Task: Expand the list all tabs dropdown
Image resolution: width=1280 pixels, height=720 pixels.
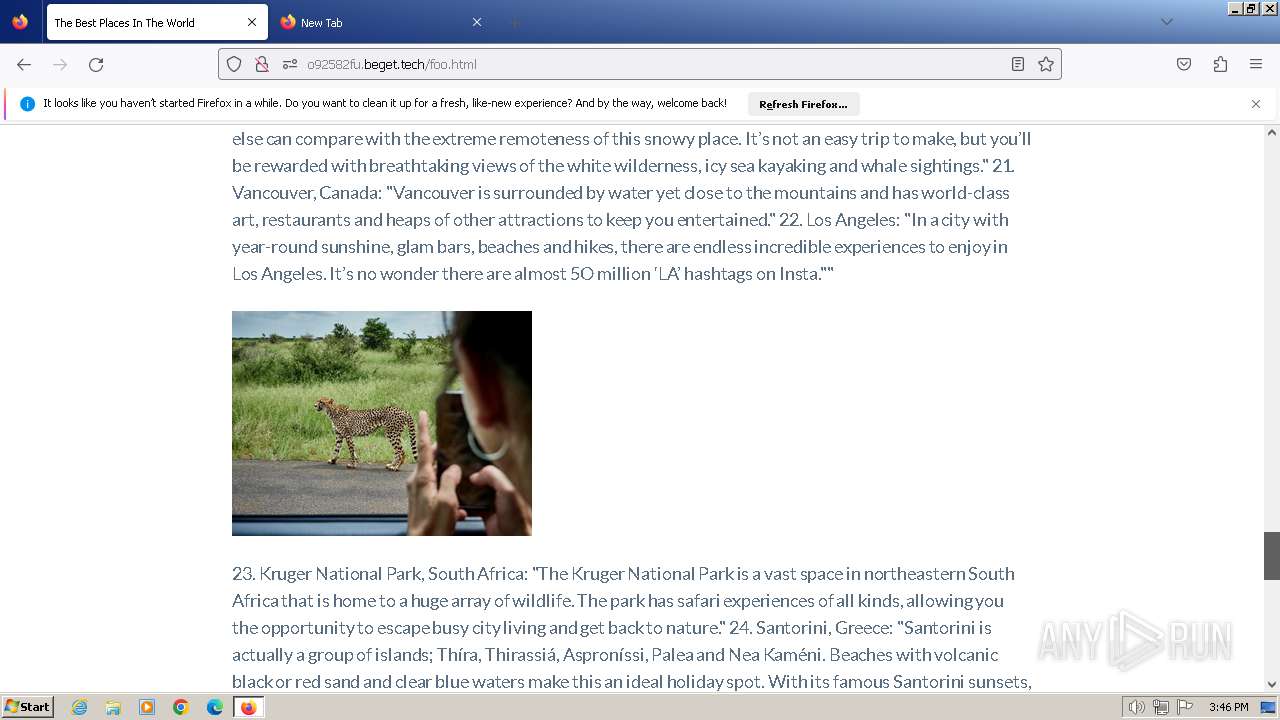Action: click(1166, 22)
